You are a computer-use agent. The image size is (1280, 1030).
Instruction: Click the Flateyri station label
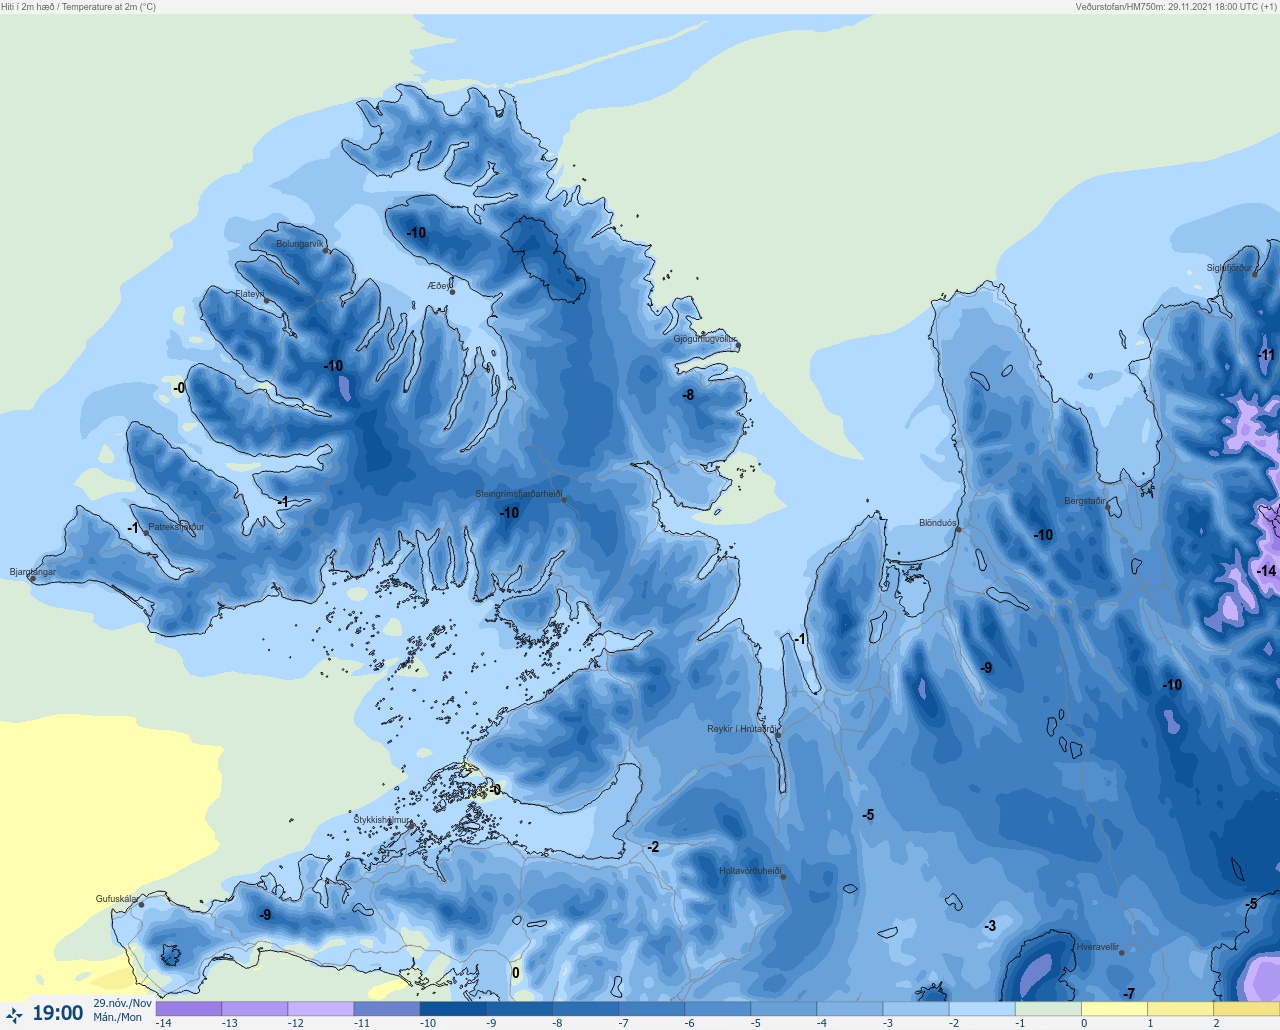coord(250,294)
